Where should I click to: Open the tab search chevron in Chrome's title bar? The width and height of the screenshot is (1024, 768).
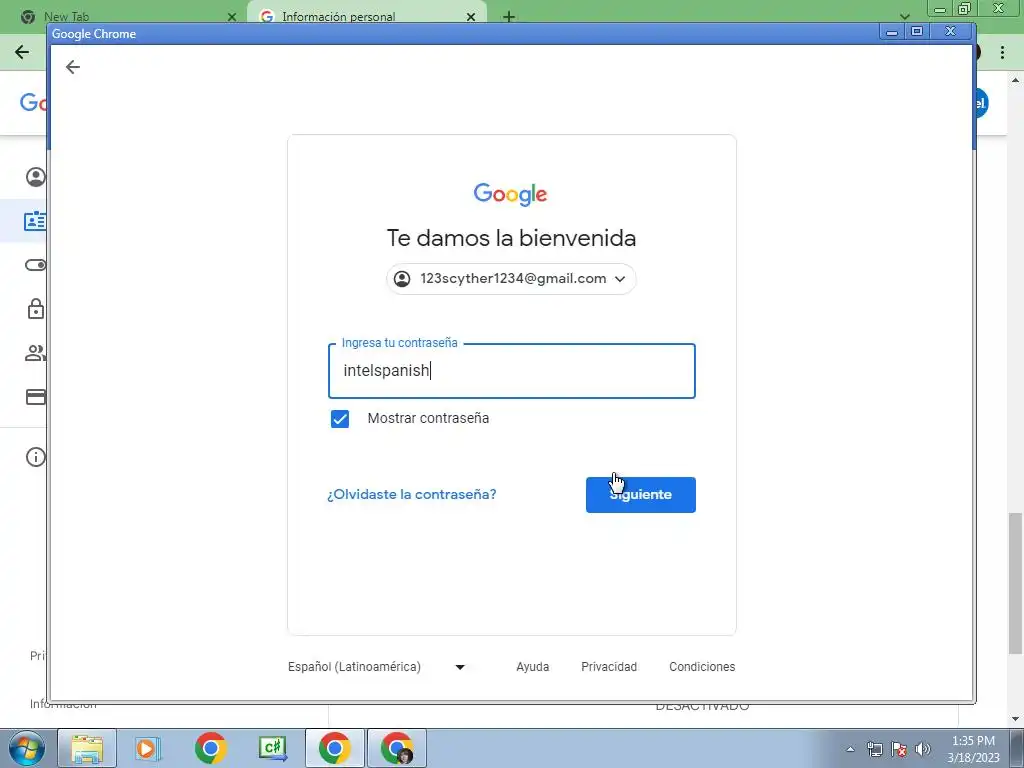(x=904, y=16)
